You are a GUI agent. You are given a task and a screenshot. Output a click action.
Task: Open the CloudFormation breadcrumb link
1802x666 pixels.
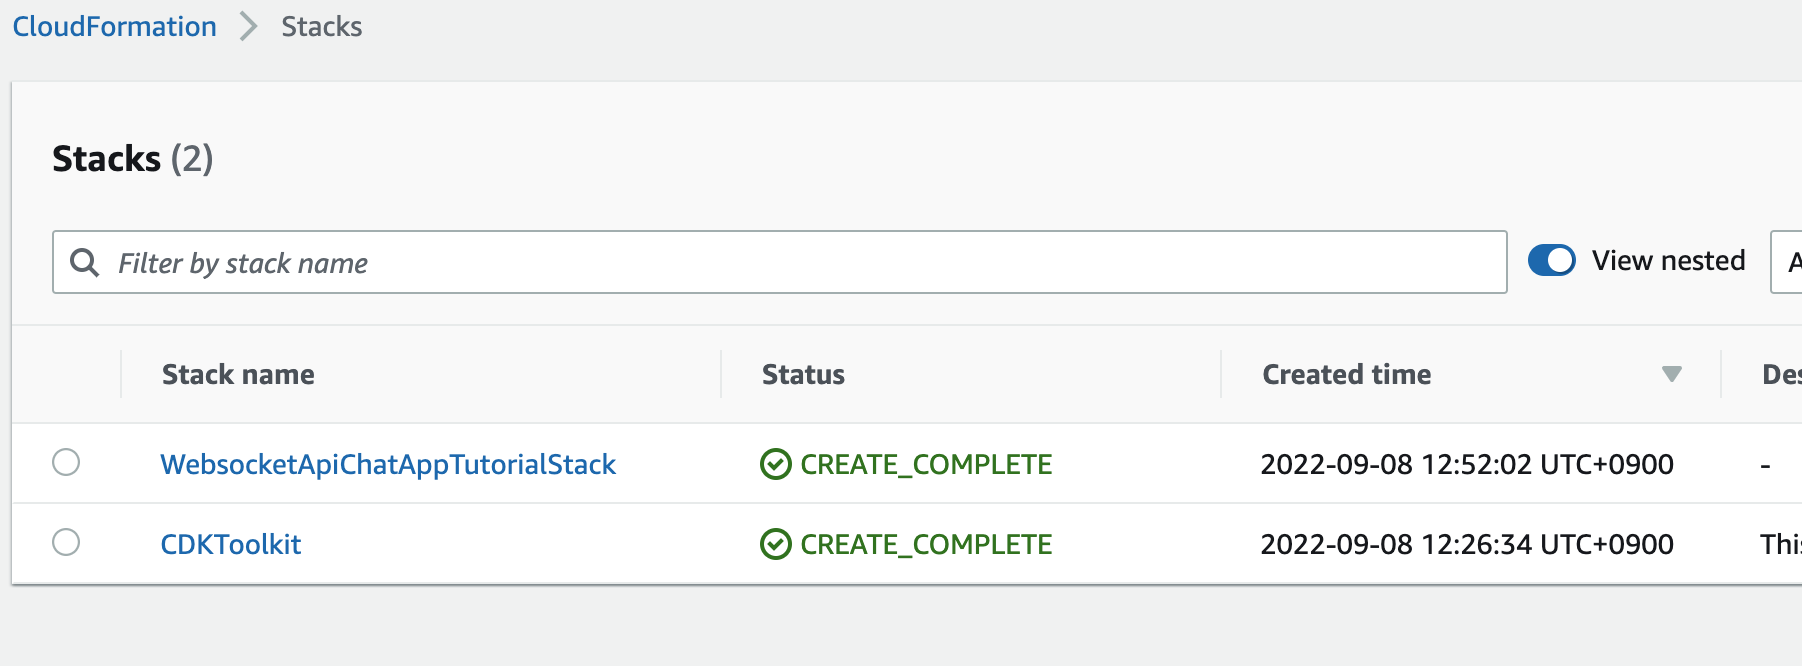pyautogui.click(x=114, y=26)
